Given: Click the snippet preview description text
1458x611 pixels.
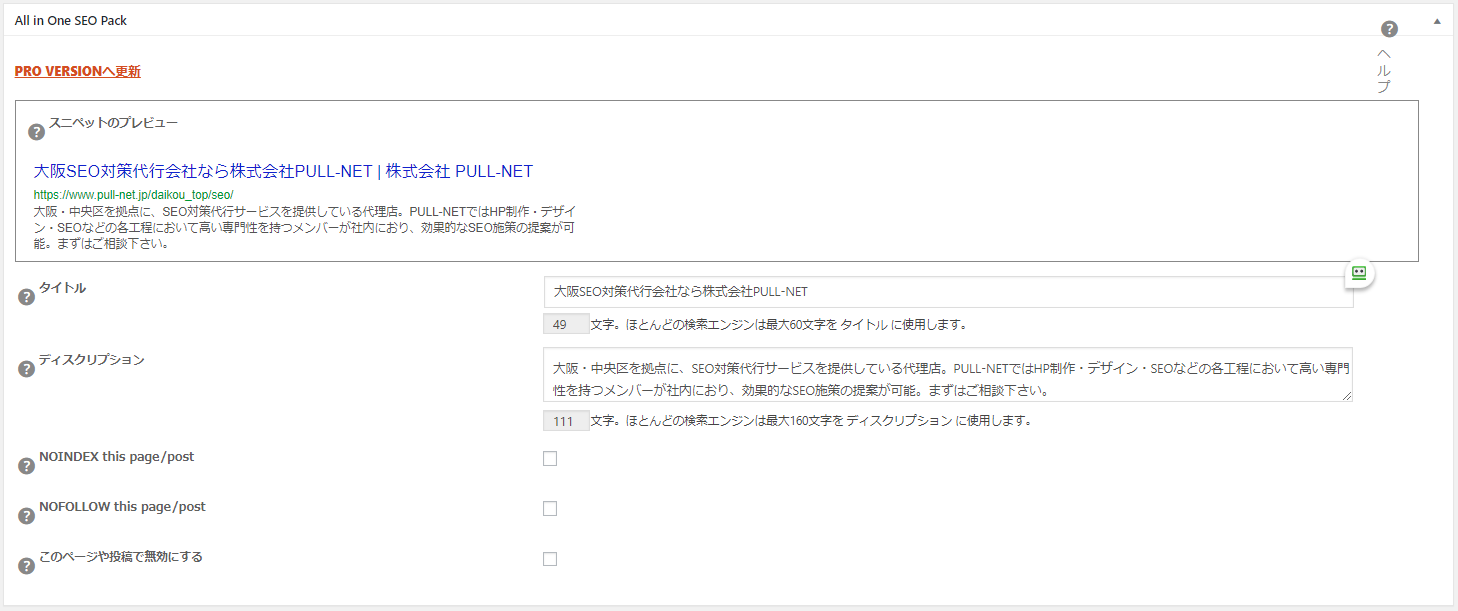Looking at the screenshot, I should pos(305,228).
